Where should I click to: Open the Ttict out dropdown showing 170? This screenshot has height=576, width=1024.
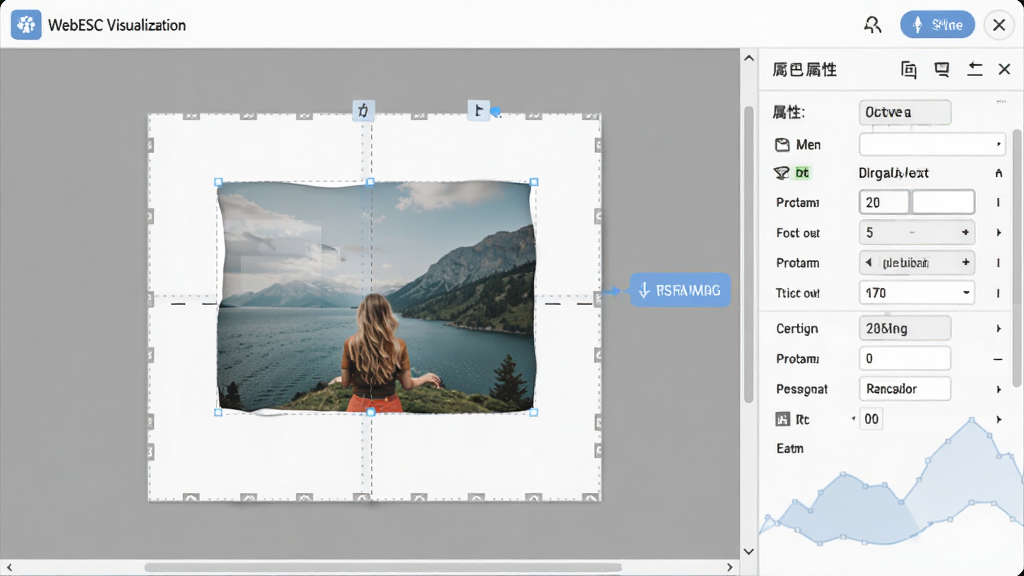(x=917, y=293)
